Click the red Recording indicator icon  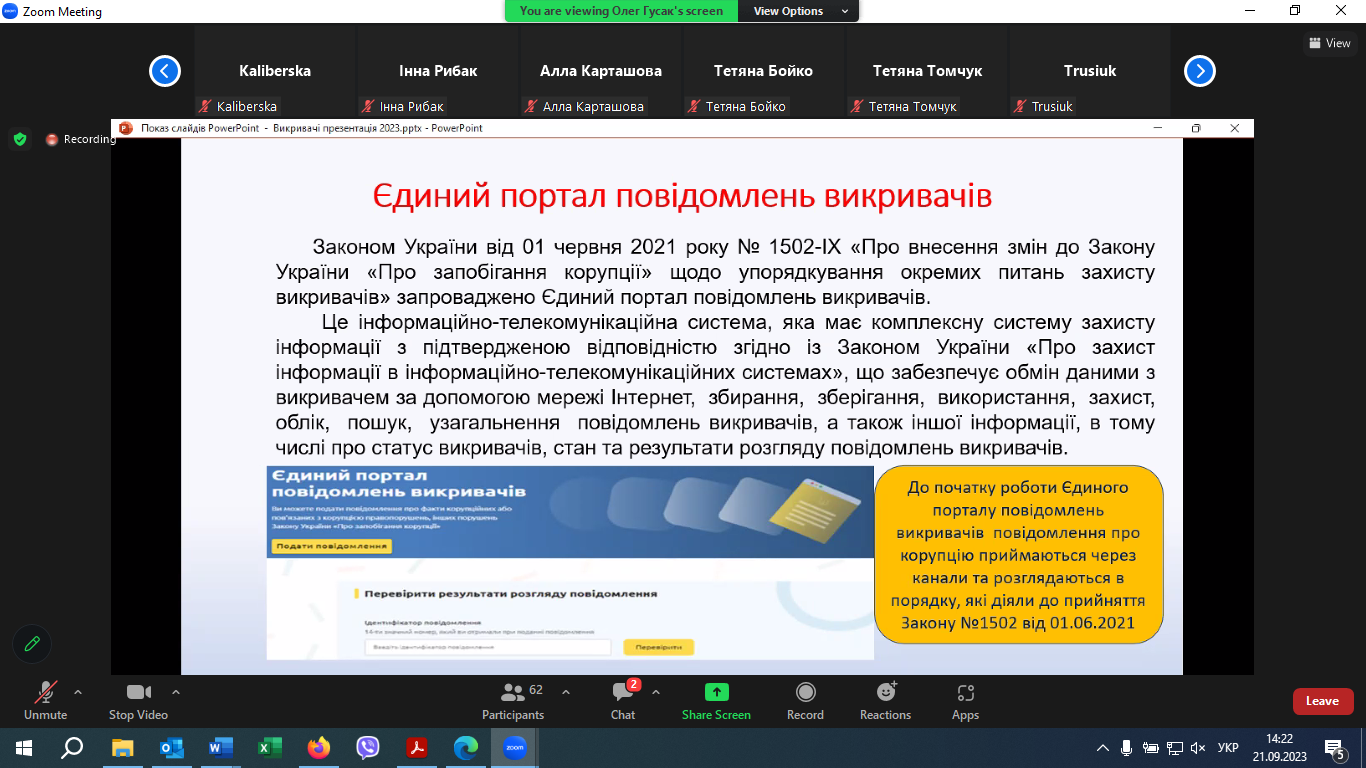click(x=52, y=140)
